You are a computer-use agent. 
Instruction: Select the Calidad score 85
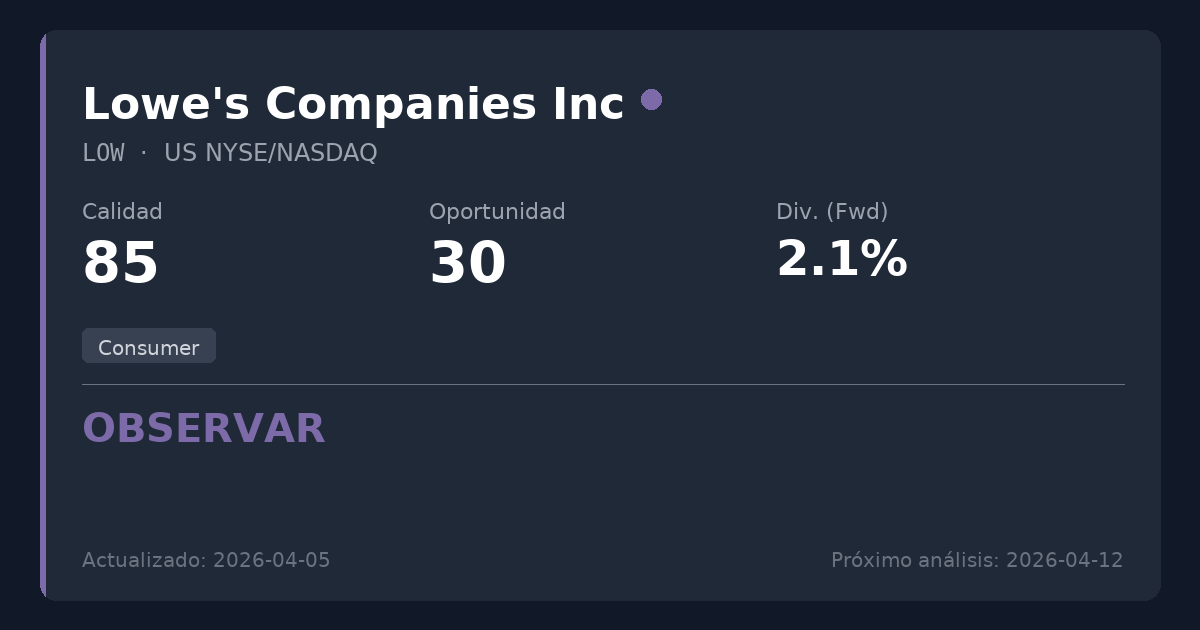pos(120,264)
